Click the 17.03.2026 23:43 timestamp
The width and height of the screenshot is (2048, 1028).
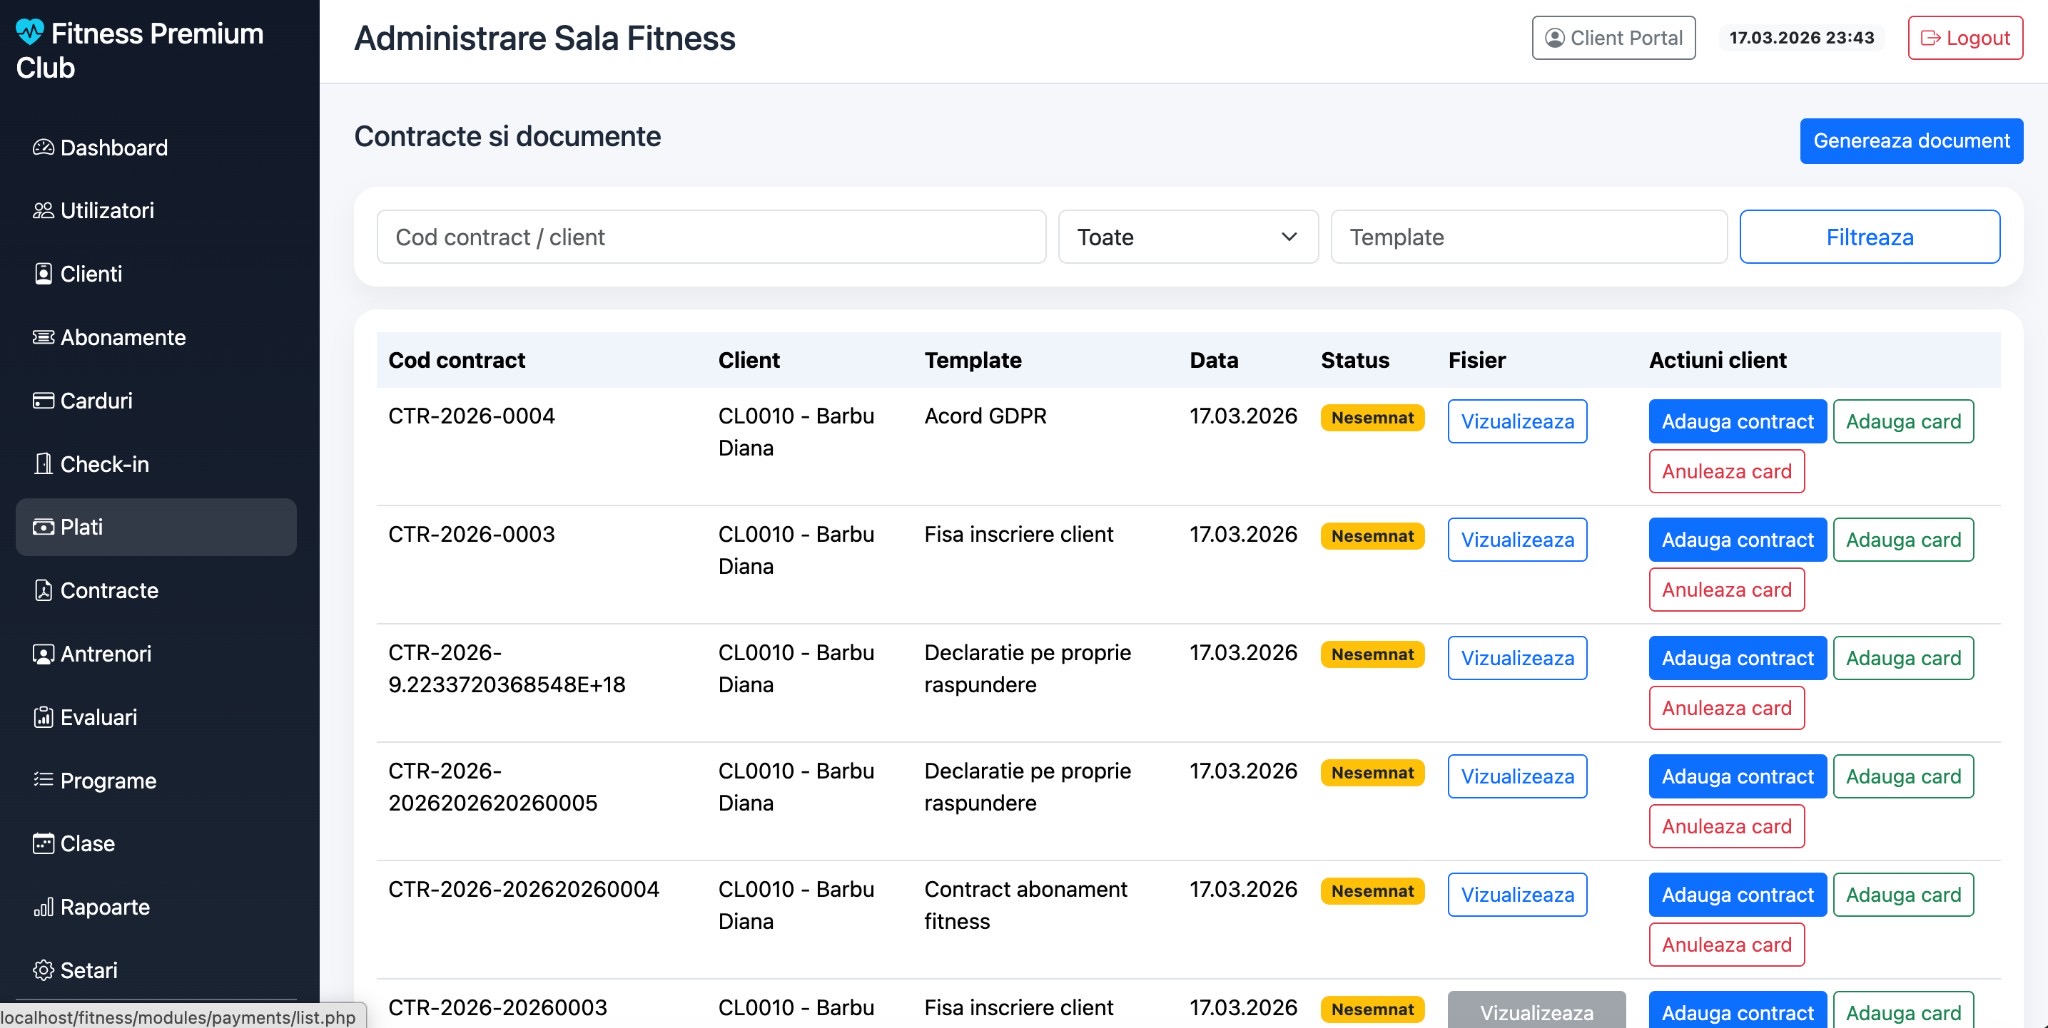coord(1801,38)
